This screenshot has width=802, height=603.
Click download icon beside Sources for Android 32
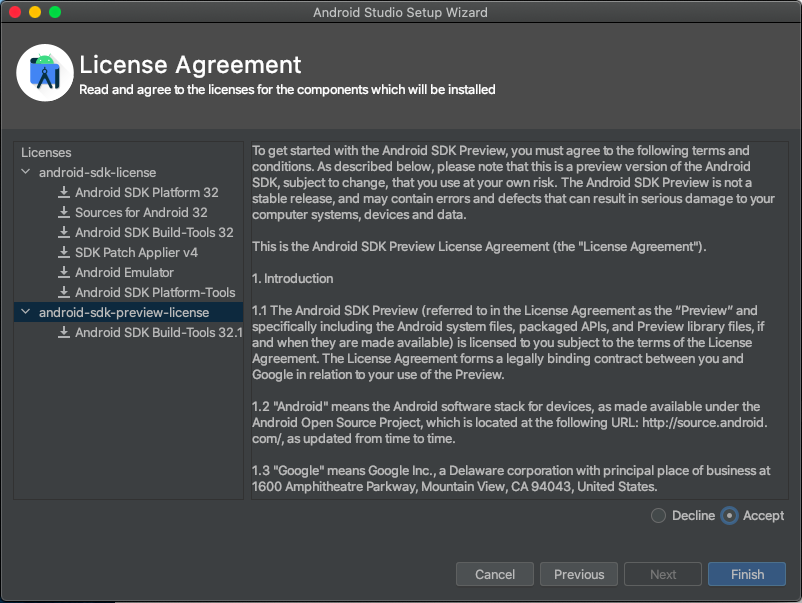pos(64,212)
